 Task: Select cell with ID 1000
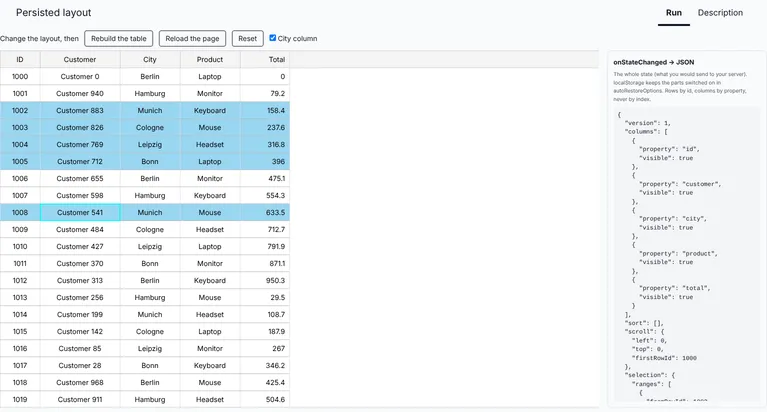(x=20, y=76)
